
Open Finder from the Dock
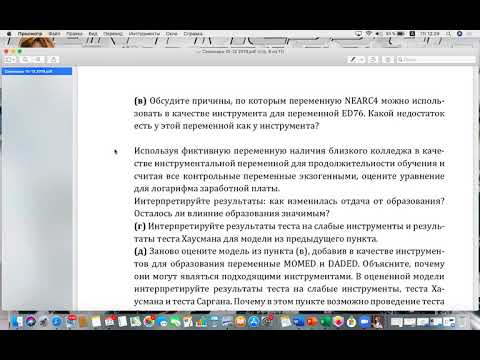17,321
